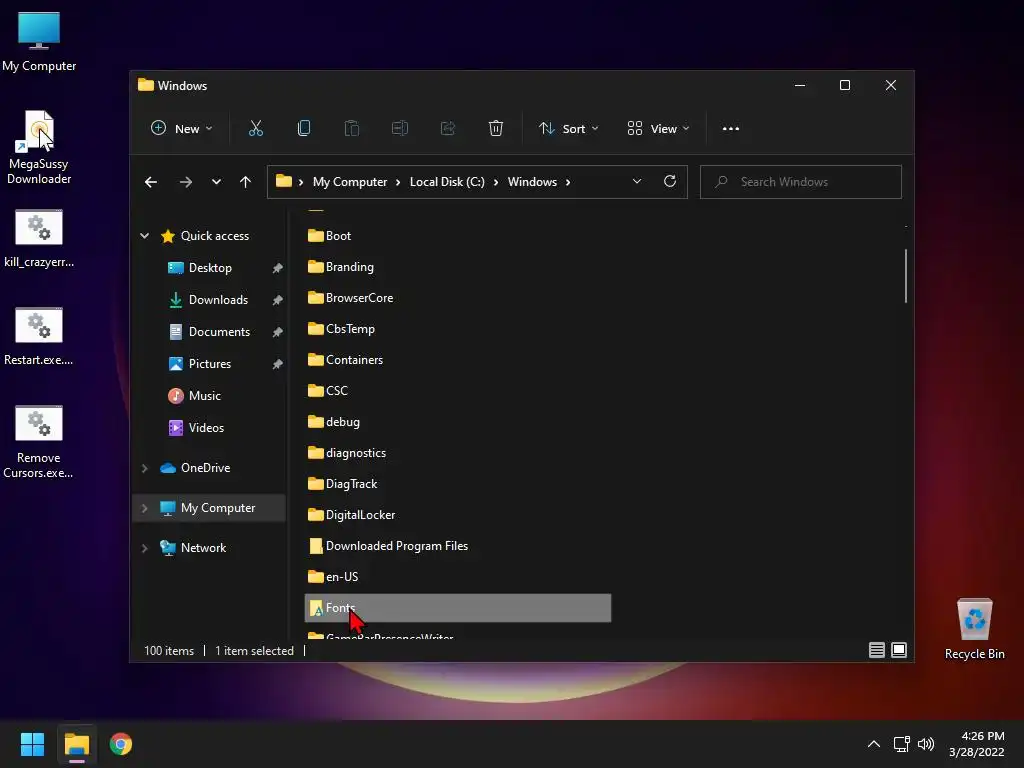Click the Paste clipboard icon
Screen dimensions: 1024x768
pyautogui.click(x=351, y=129)
